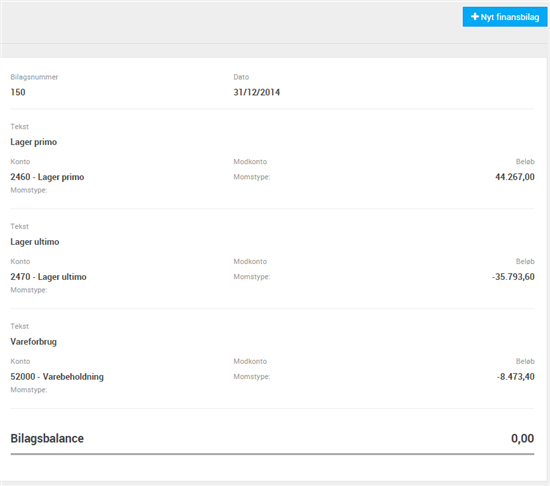Click the Lager ultimo text heading

pos(35,242)
